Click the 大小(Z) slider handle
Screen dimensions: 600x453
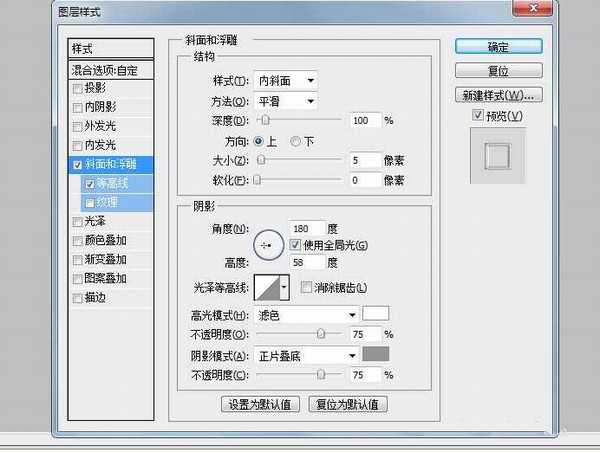tap(261, 160)
